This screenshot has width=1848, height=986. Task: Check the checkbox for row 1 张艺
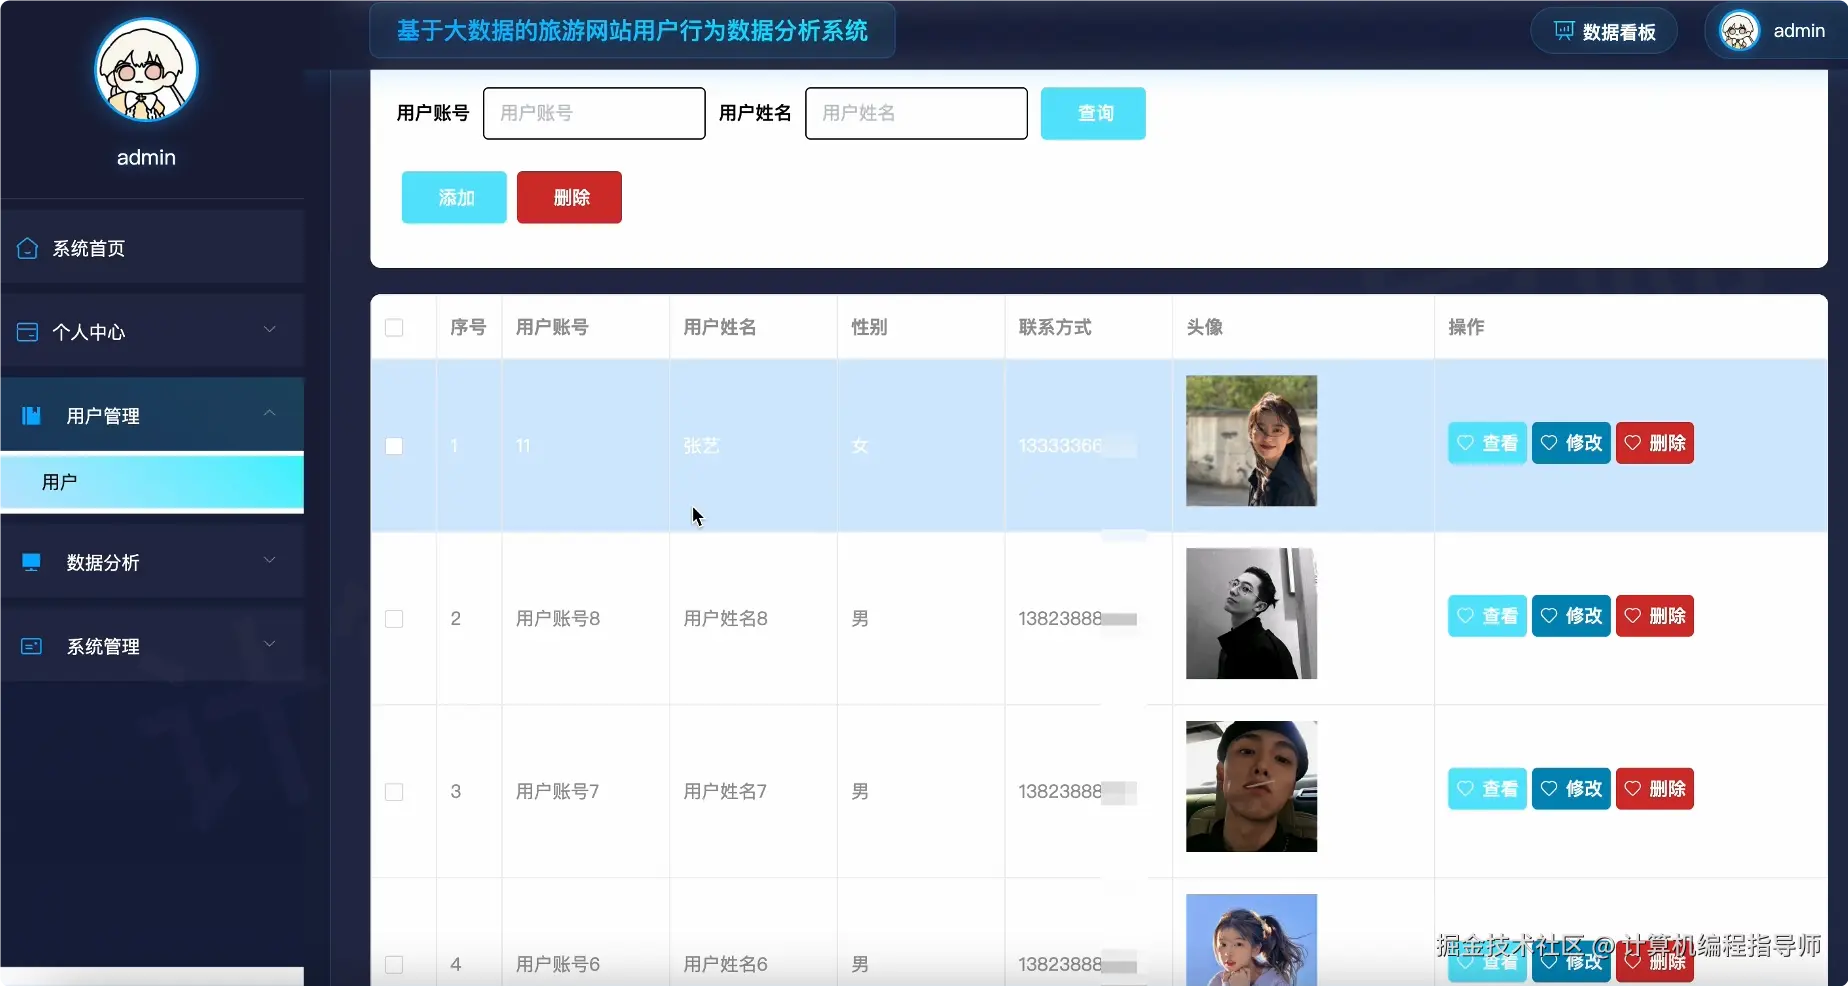pyautogui.click(x=394, y=446)
